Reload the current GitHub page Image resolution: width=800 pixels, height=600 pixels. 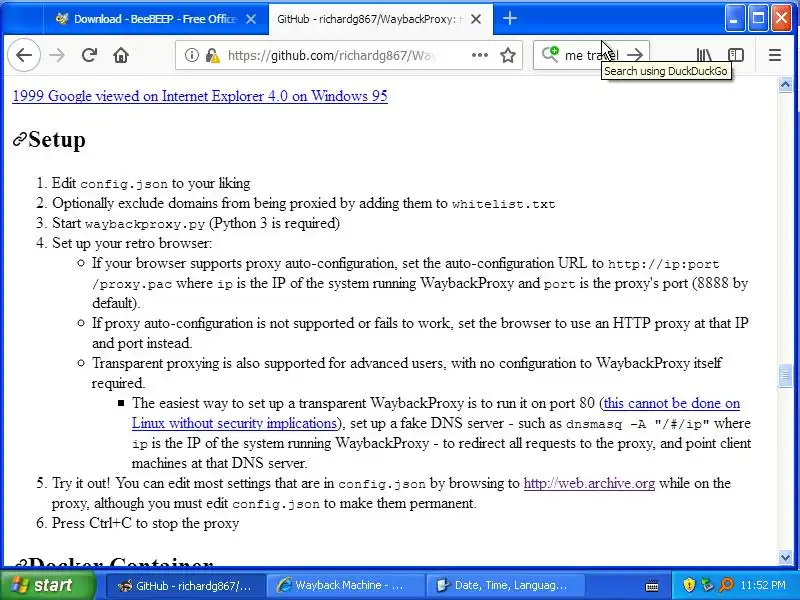click(89, 55)
